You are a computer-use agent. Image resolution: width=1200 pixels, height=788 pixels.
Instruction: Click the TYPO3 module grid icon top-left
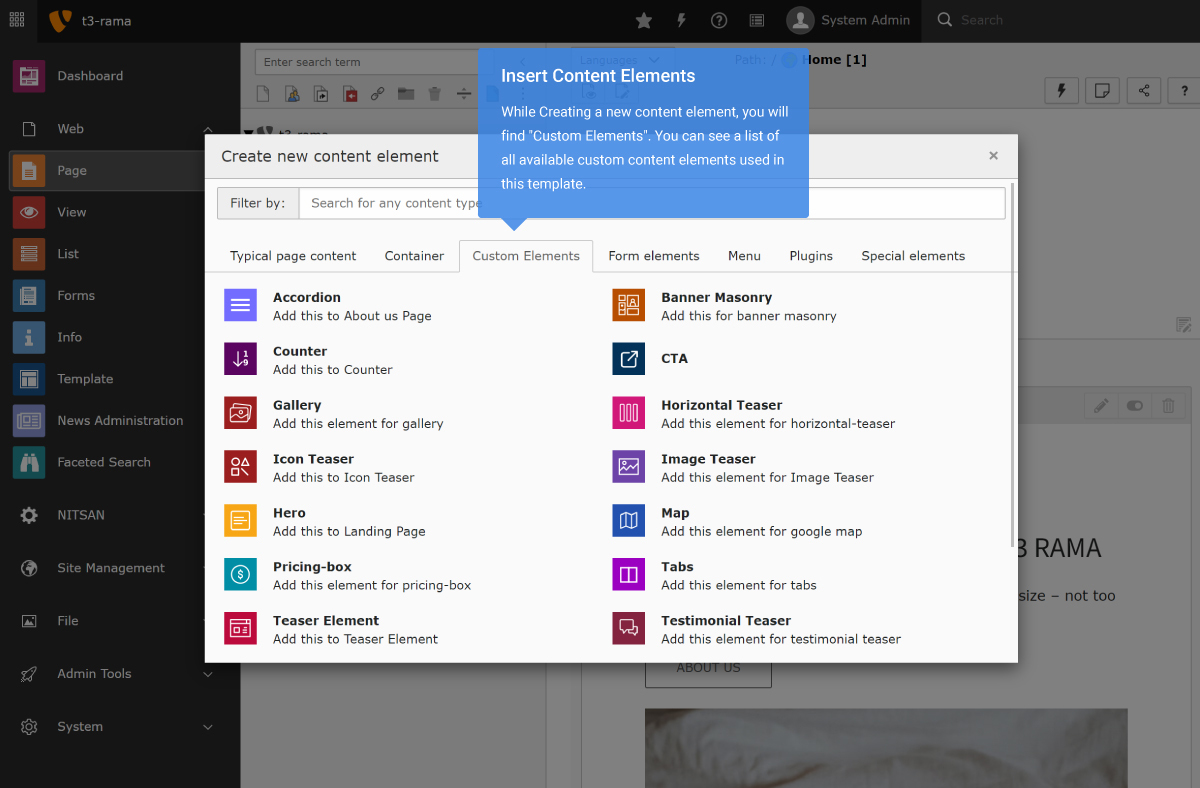16,20
